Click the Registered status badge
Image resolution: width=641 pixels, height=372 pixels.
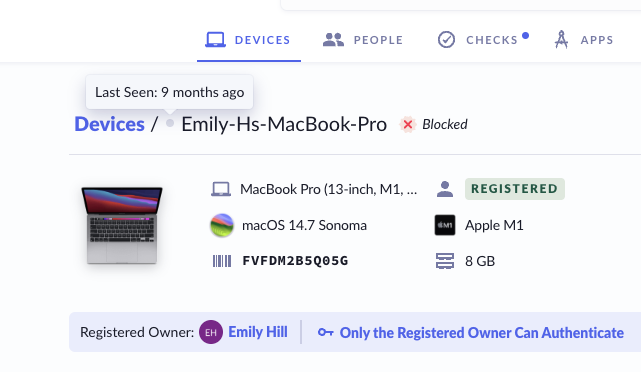515,189
